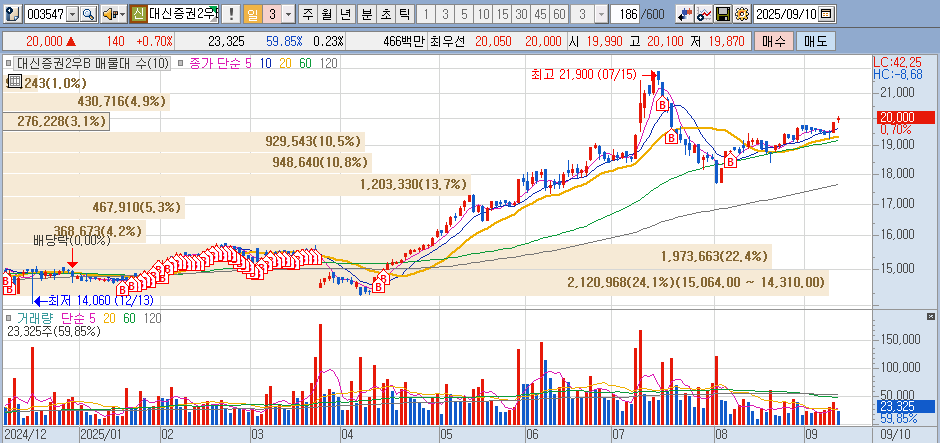Screen dimensions: 940x443
Task: Click the volume profile bar 430,716(4.9%)
Action: tap(86, 101)
